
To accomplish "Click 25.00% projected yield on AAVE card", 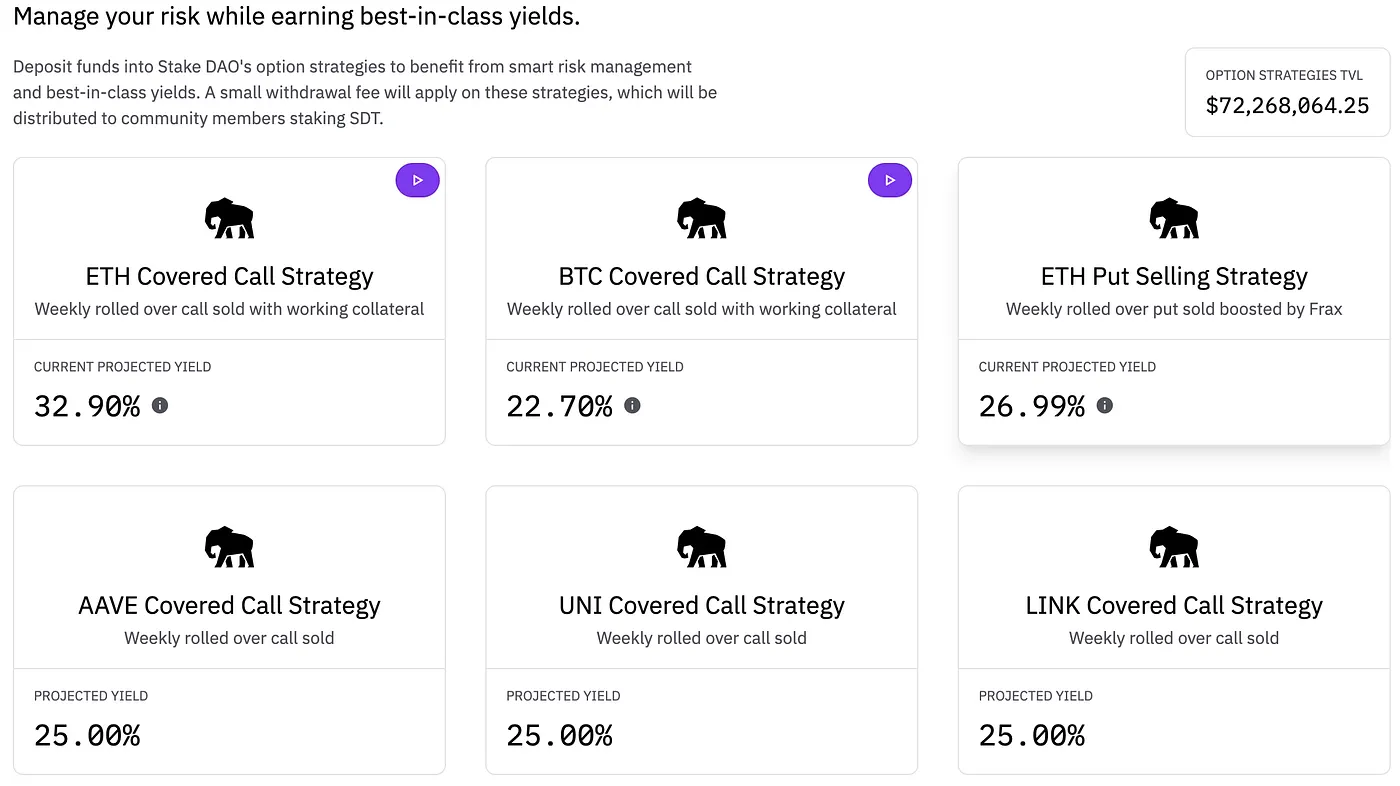I will [x=87, y=735].
